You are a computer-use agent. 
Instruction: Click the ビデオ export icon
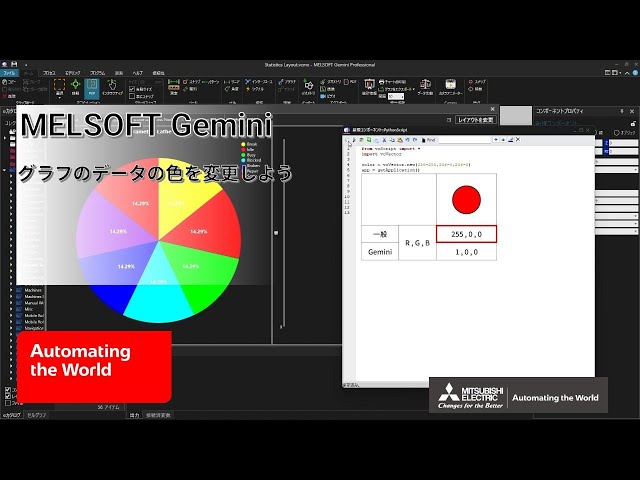(323, 96)
